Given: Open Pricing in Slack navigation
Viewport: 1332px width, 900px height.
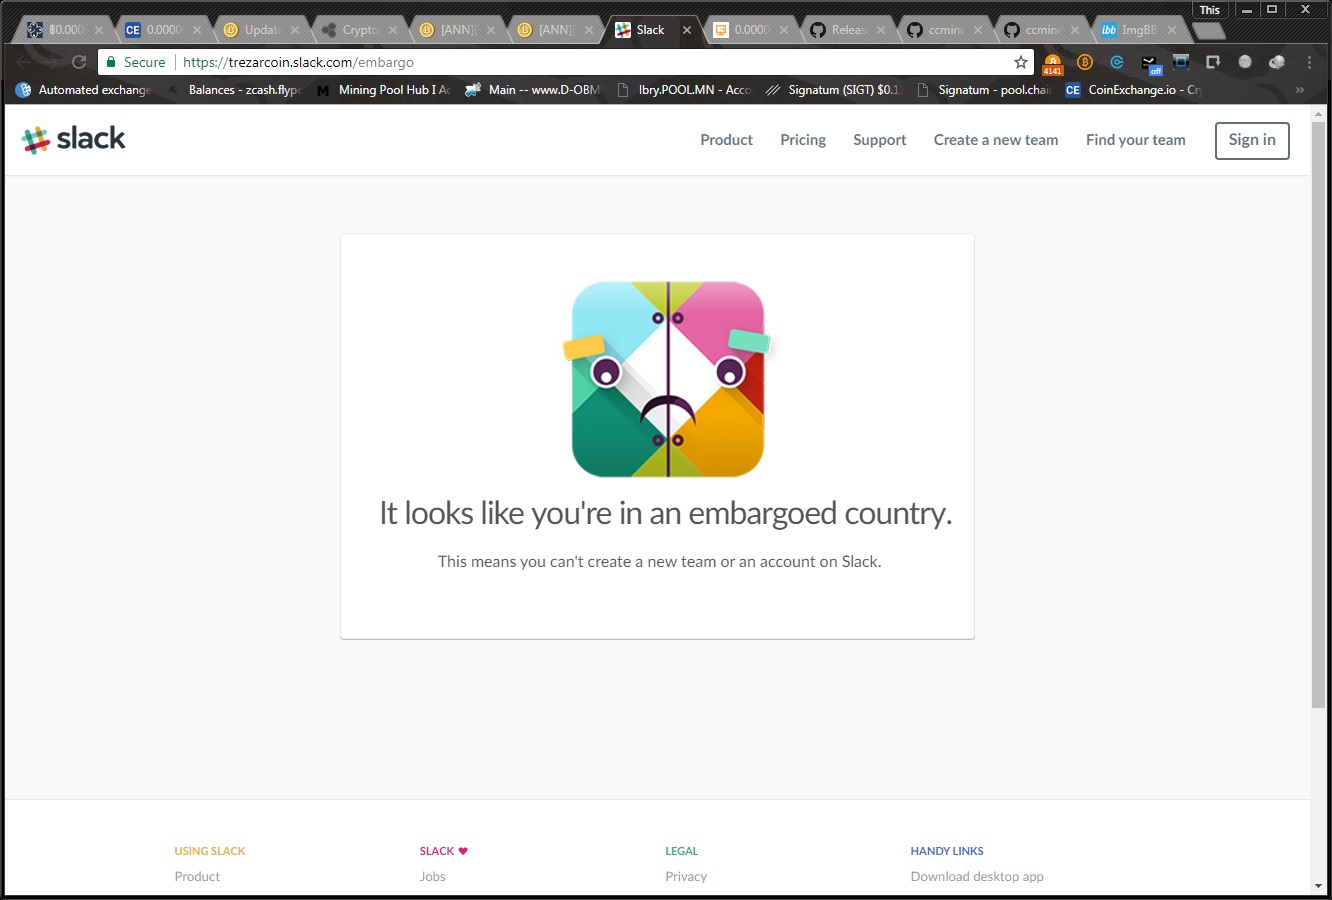Looking at the screenshot, I should click(x=803, y=140).
